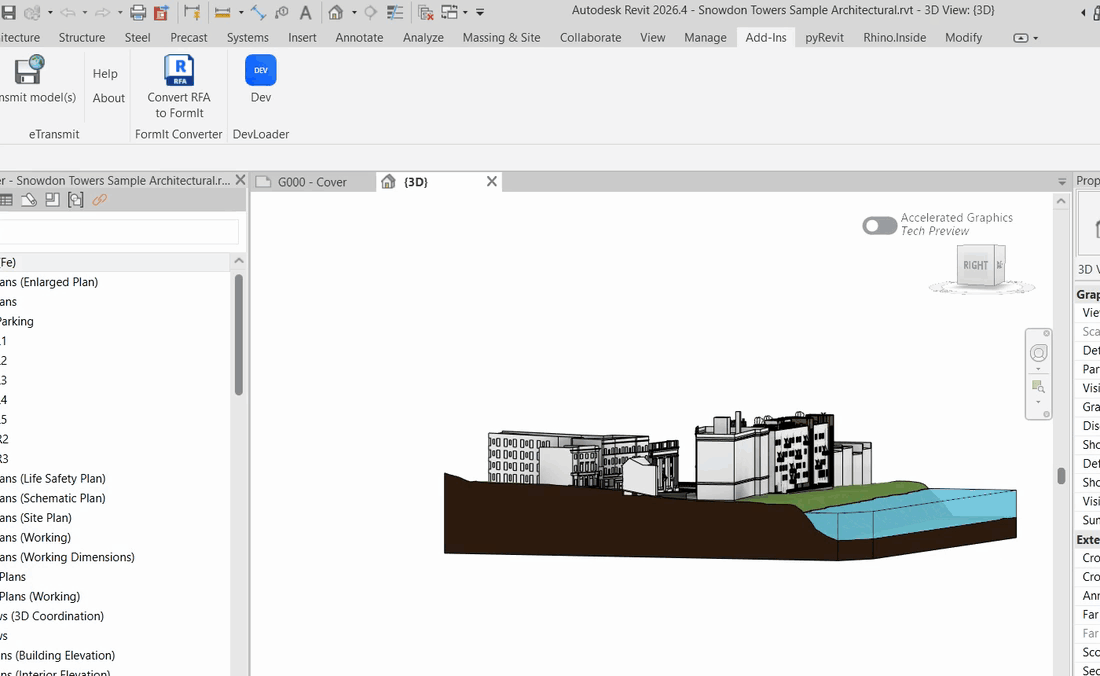Select the '(Site Plan)' browser row
This screenshot has height=676, width=1100.
tap(115, 518)
